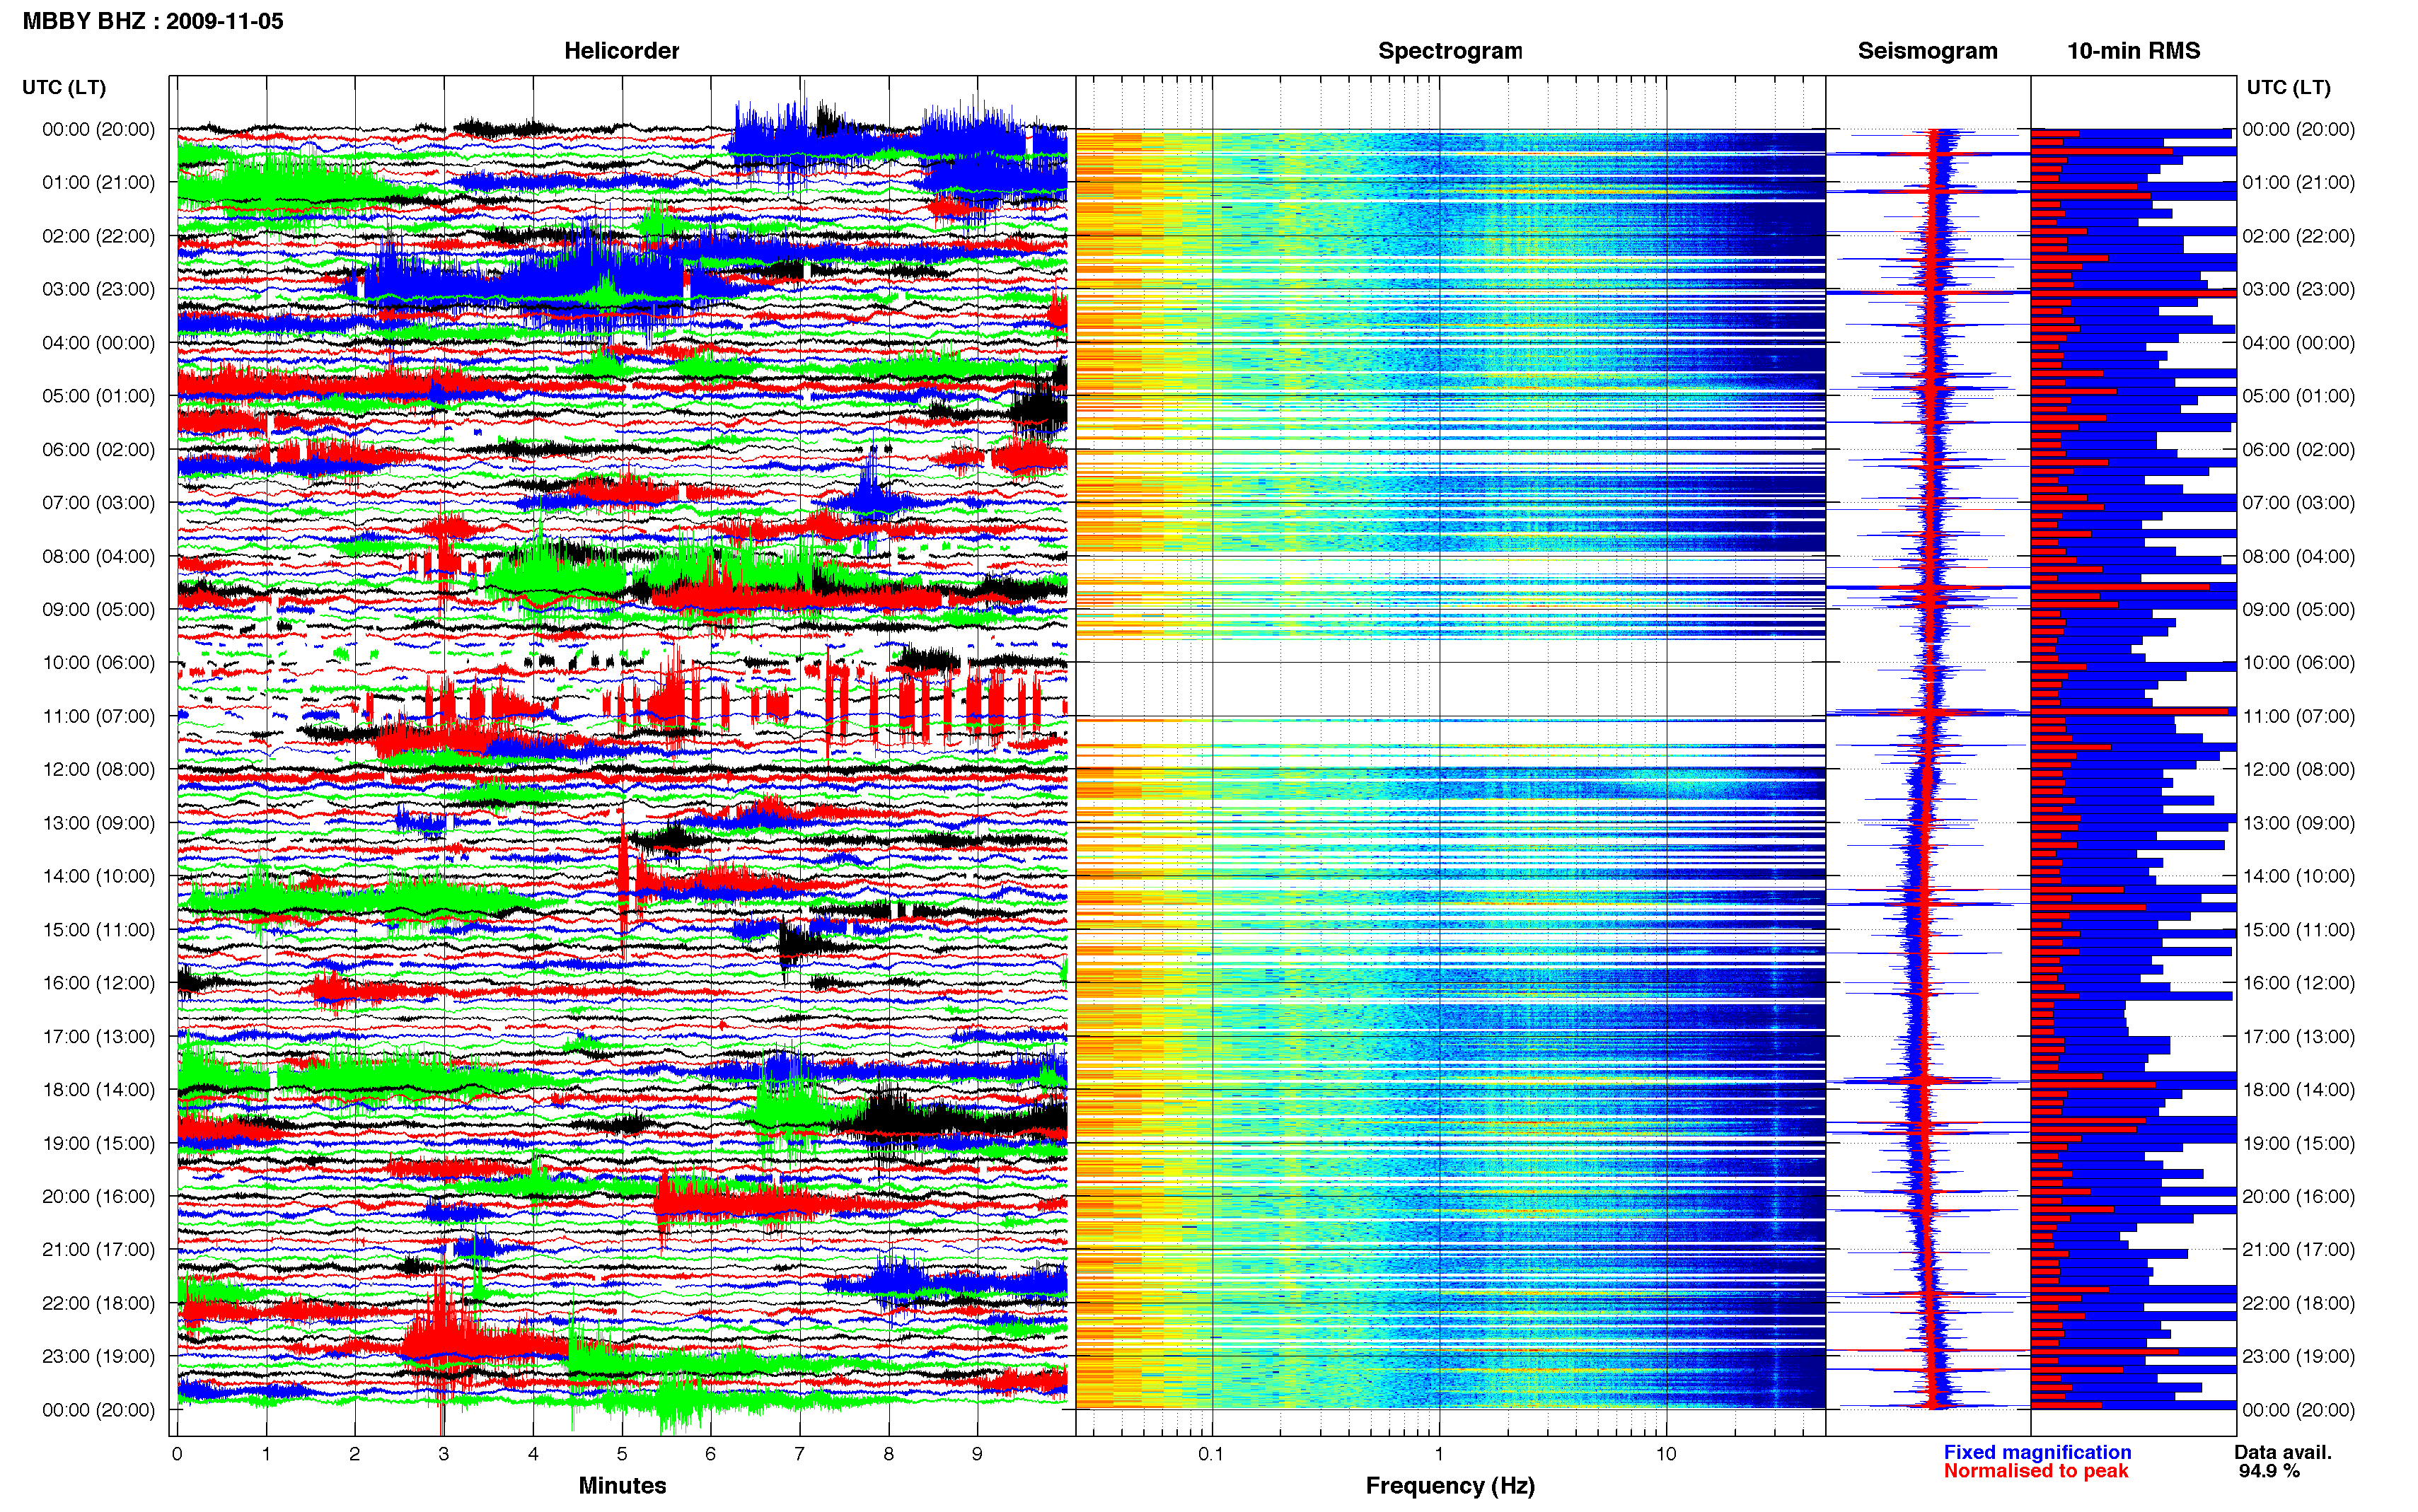This screenshot has width=2418, height=1512.
Task: Click right time label '16:00 (12:00)'
Action: 2298,983
